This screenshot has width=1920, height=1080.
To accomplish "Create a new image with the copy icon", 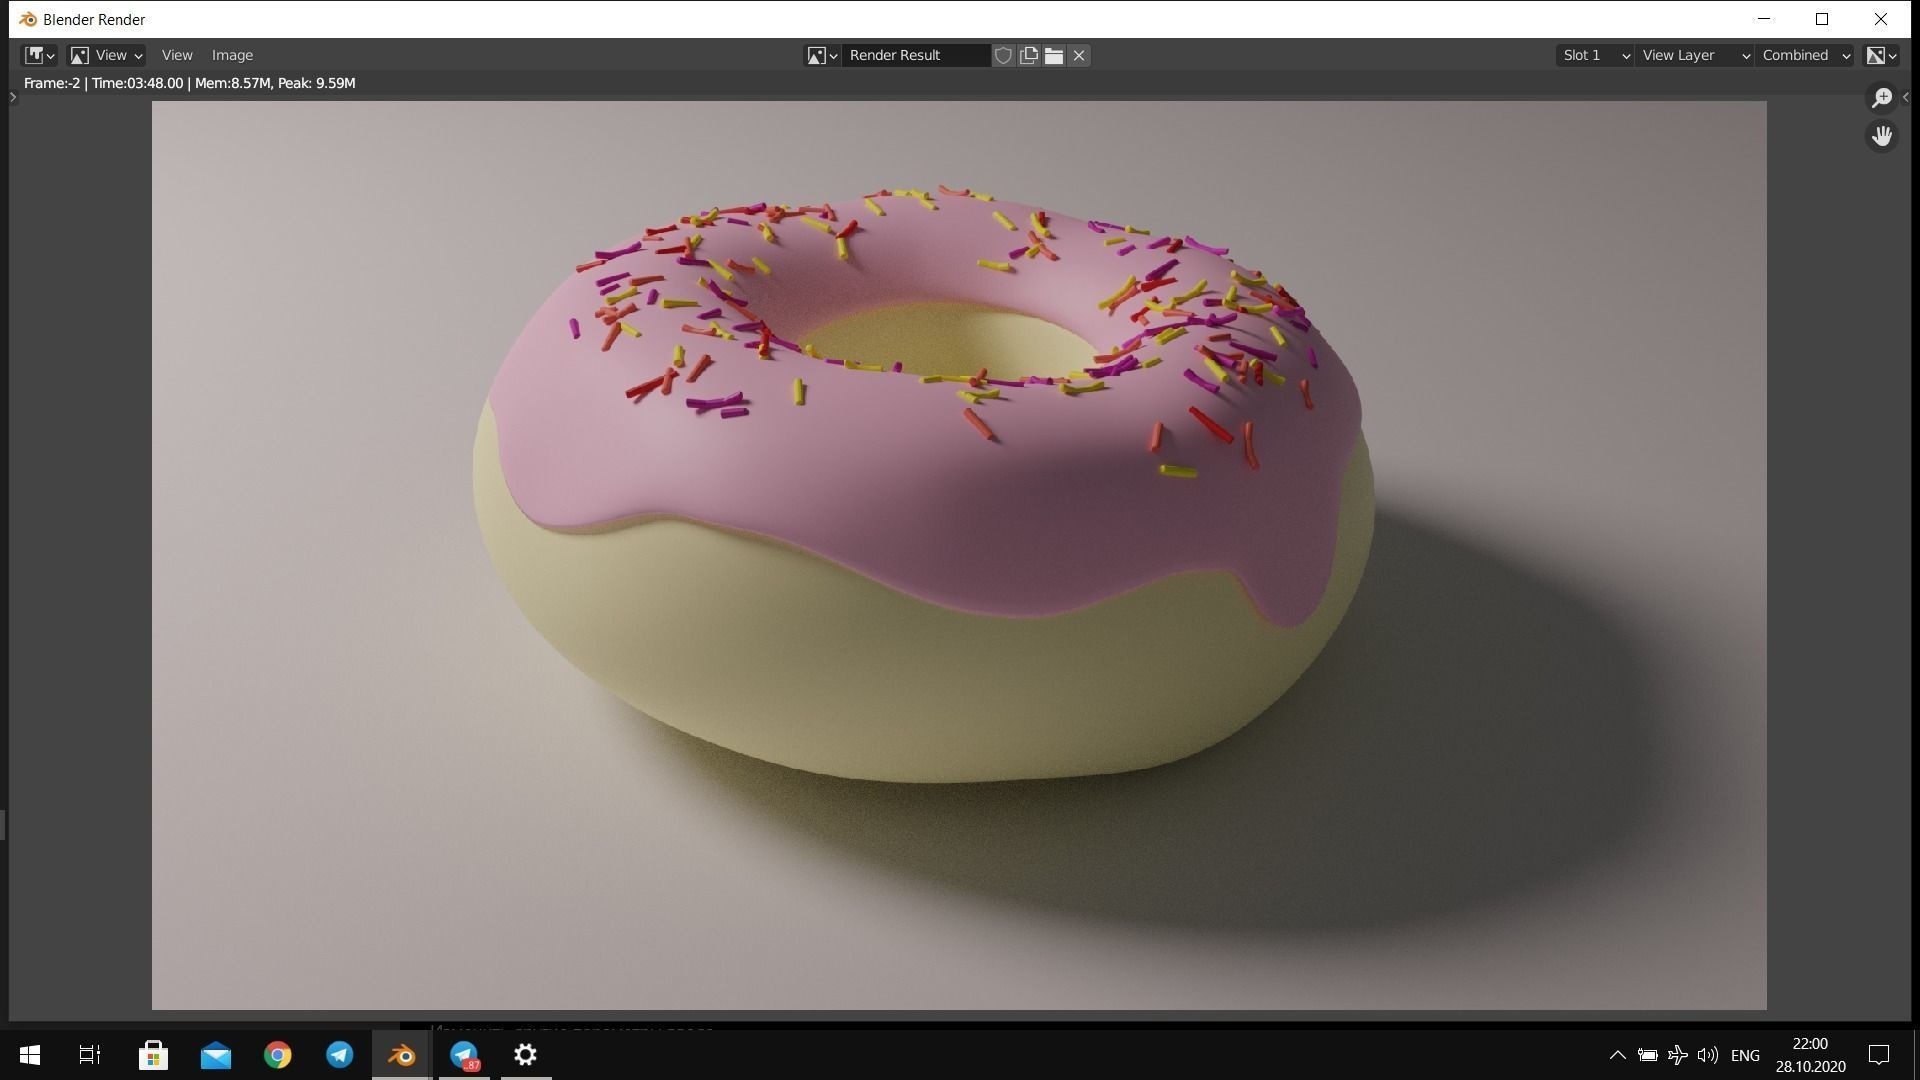I will 1028,55.
